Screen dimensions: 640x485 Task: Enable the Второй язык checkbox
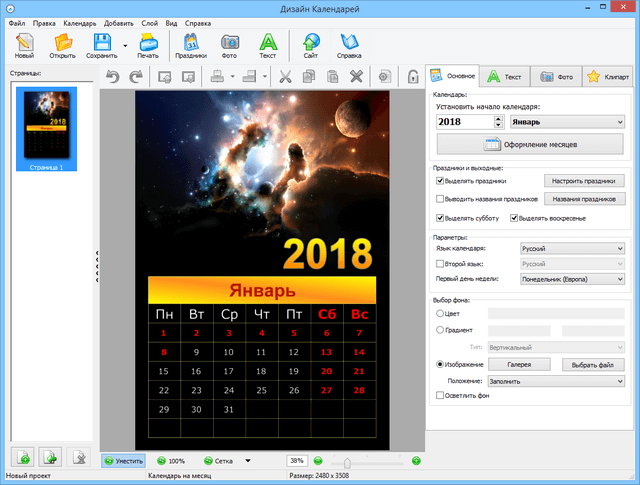point(441,264)
